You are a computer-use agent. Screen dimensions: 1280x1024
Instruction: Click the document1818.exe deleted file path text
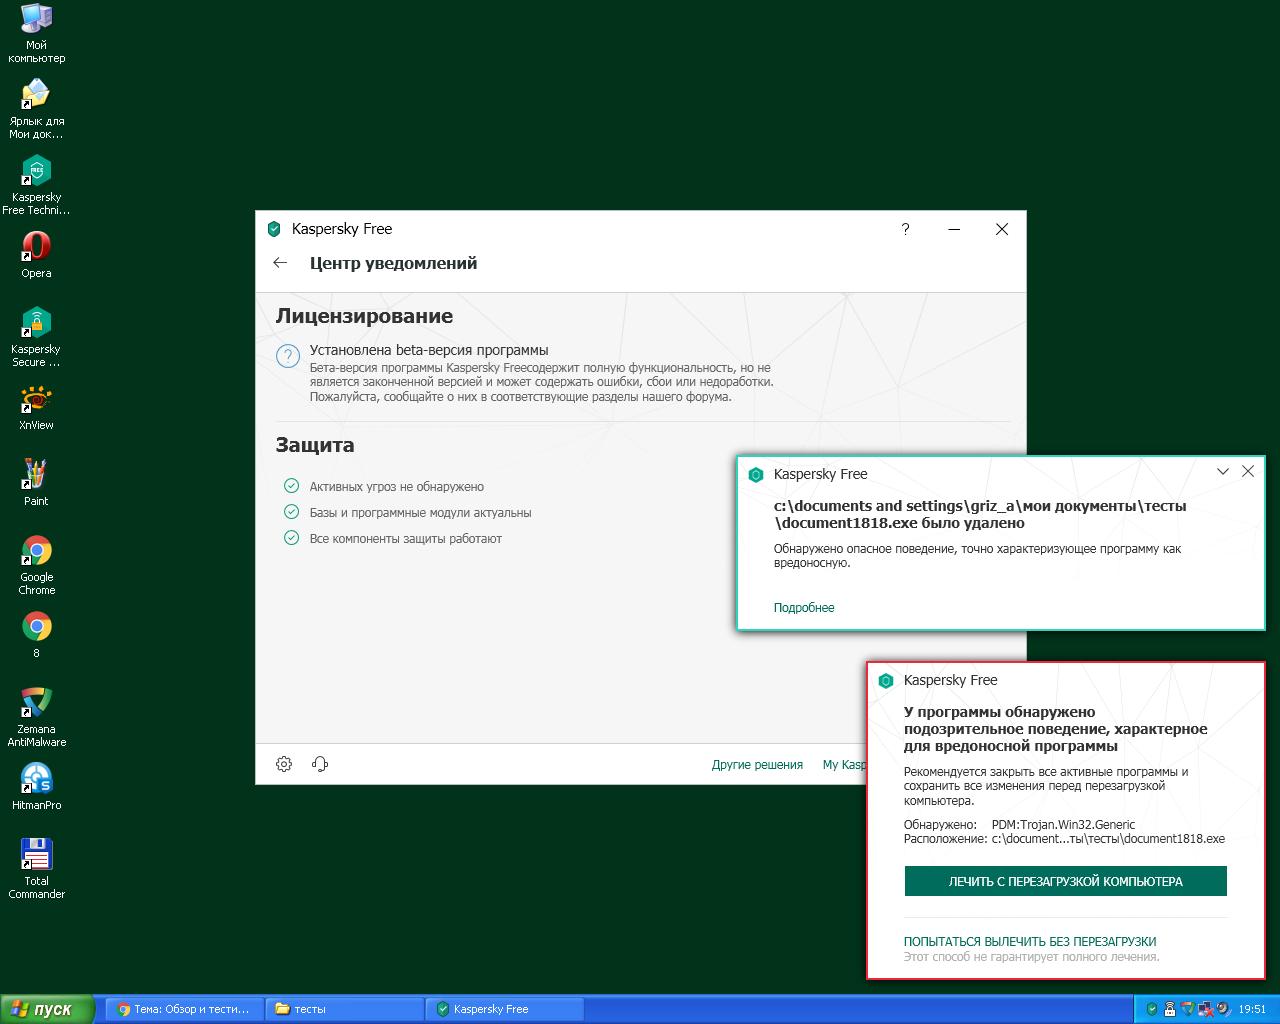point(980,514)
